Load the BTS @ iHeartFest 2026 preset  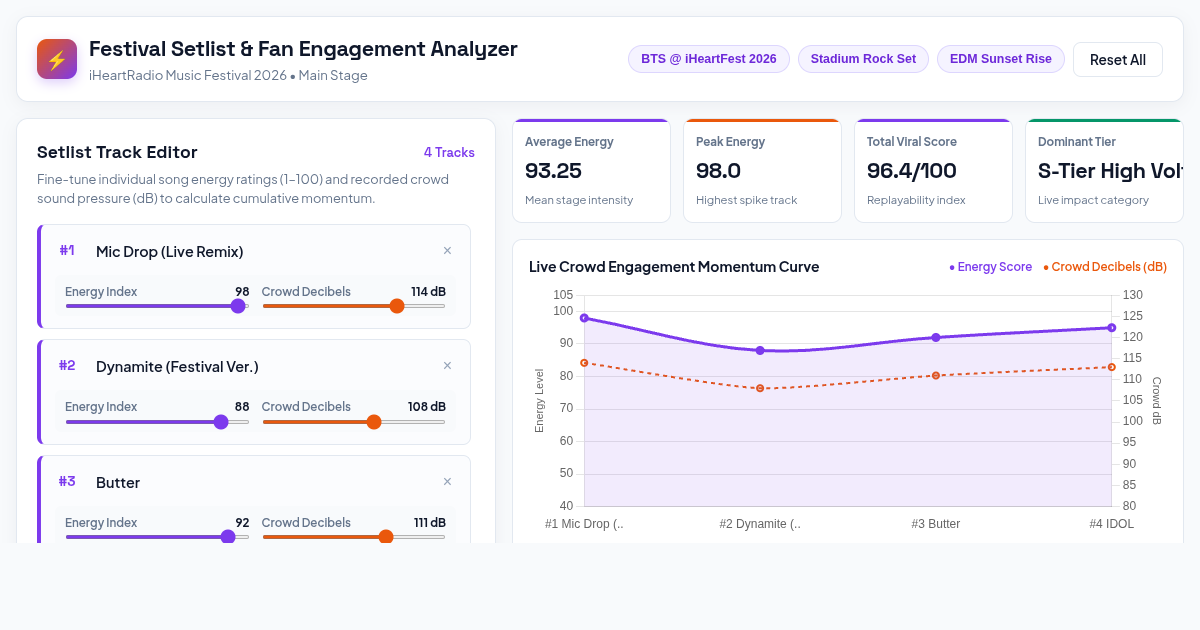point(709,59)
